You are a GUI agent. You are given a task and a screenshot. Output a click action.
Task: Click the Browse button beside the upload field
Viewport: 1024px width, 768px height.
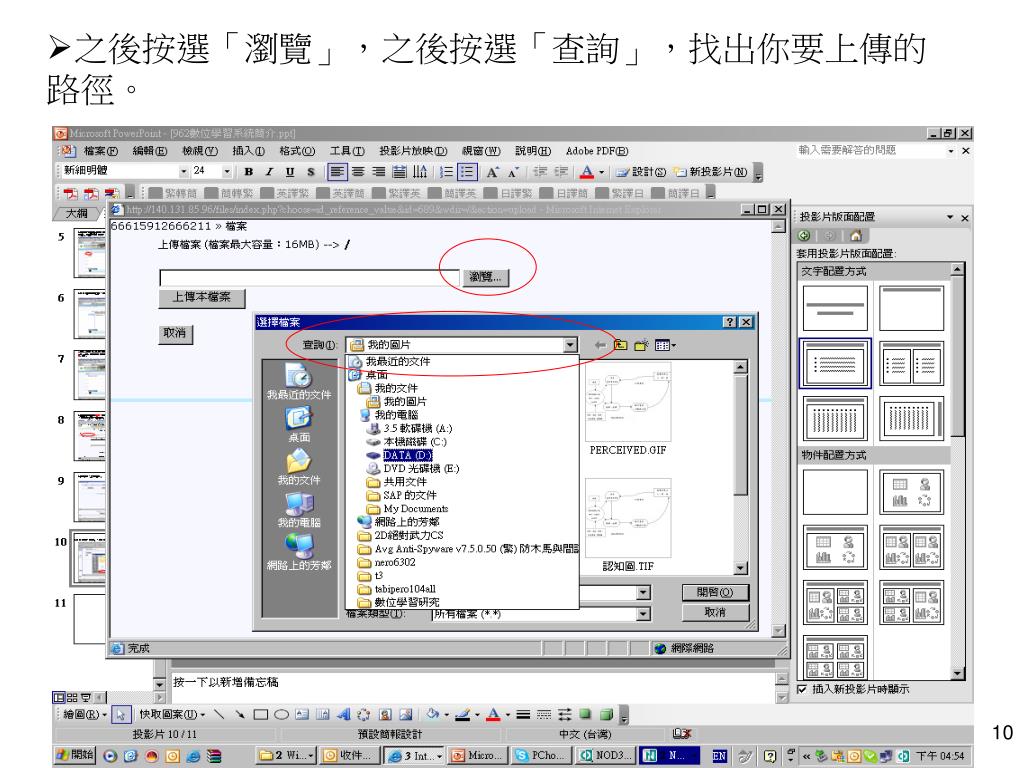click(487, 277)
